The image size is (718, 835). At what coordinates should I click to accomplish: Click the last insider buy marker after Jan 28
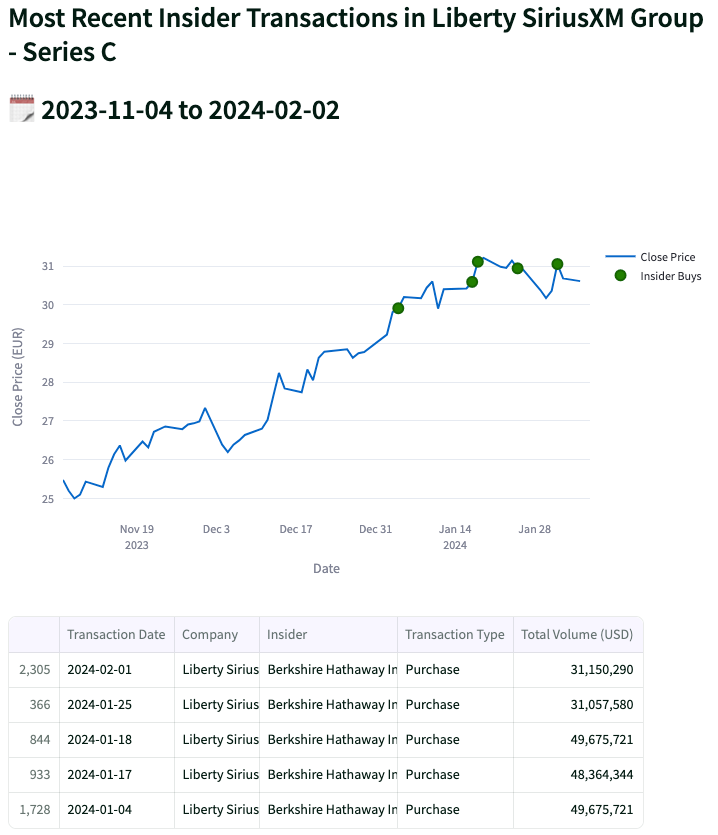click(557, 264)
